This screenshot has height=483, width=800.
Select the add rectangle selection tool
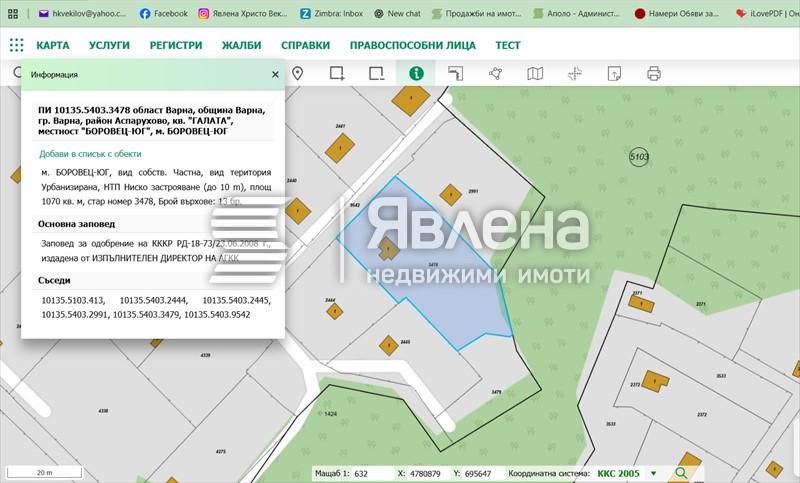pos(337,73)
